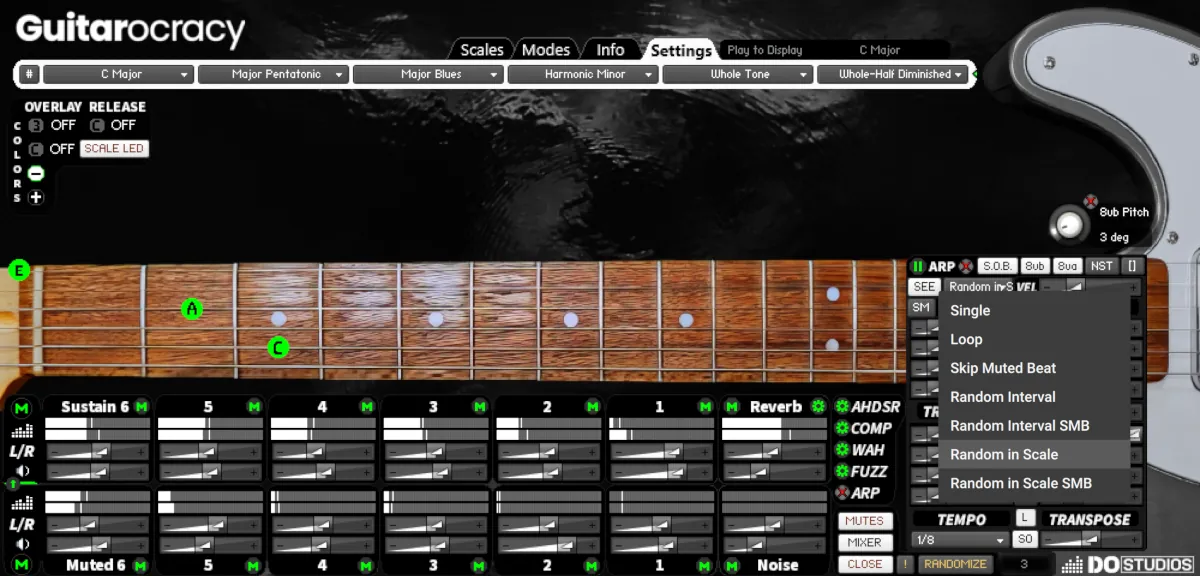
Task: Open FUZZ settings via its green gear
Action: 842,471
